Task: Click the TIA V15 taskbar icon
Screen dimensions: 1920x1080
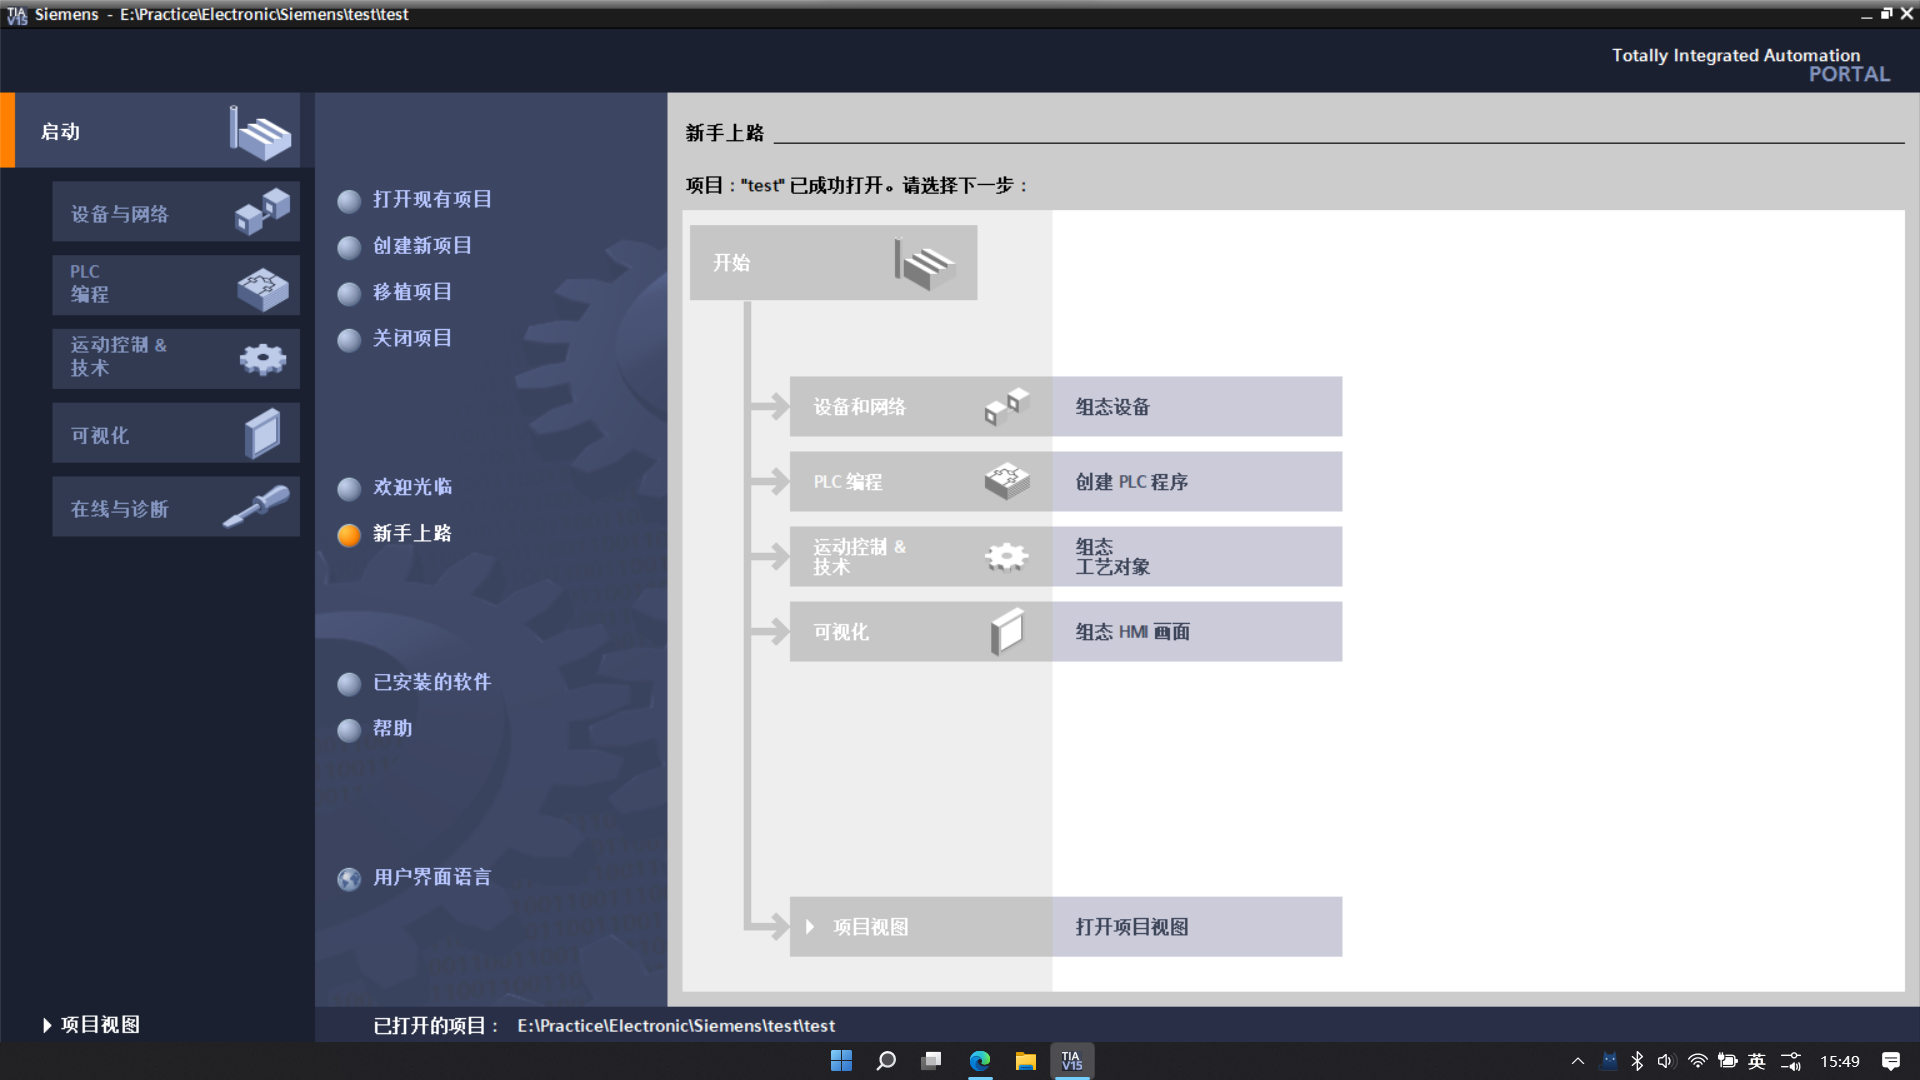Action: tap(1072, 1061)
